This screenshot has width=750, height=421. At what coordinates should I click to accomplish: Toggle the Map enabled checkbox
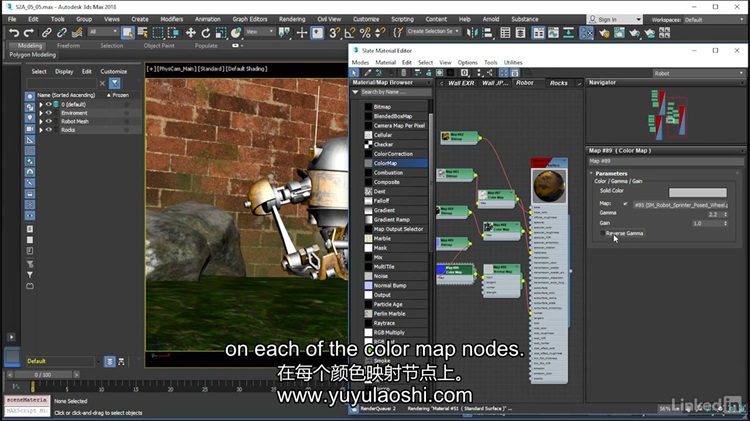click(625, 204)
